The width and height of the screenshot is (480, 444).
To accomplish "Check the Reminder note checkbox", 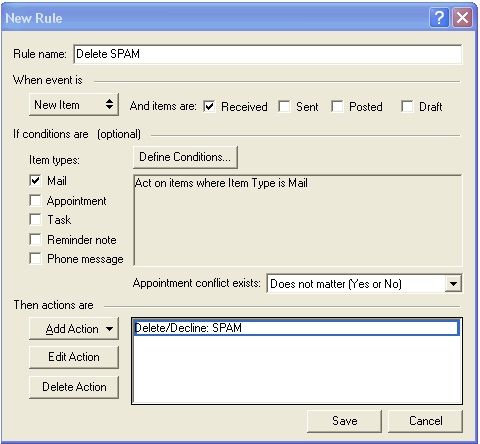I will click(35, 239).
